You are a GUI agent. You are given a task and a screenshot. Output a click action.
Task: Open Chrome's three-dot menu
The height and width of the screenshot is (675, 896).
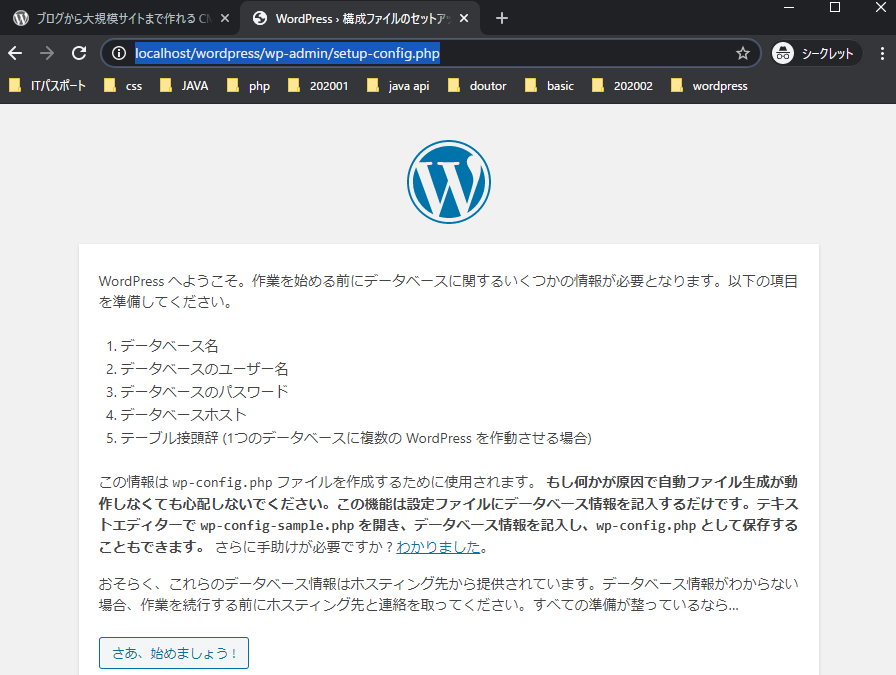[882, 53]
